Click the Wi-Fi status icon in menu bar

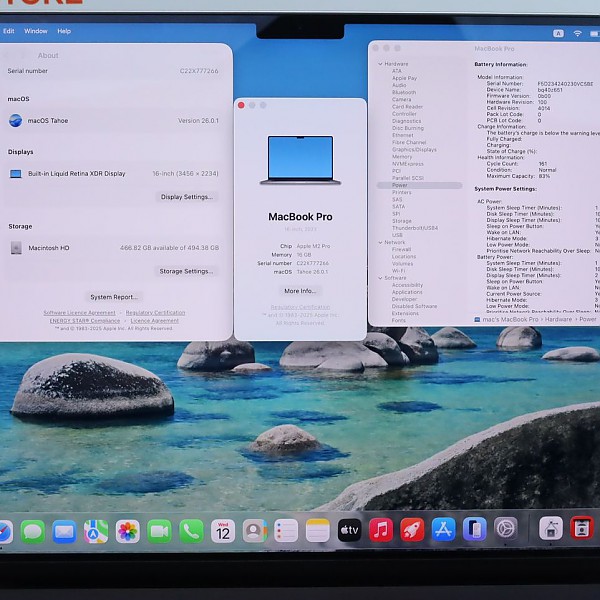[577, 33]
